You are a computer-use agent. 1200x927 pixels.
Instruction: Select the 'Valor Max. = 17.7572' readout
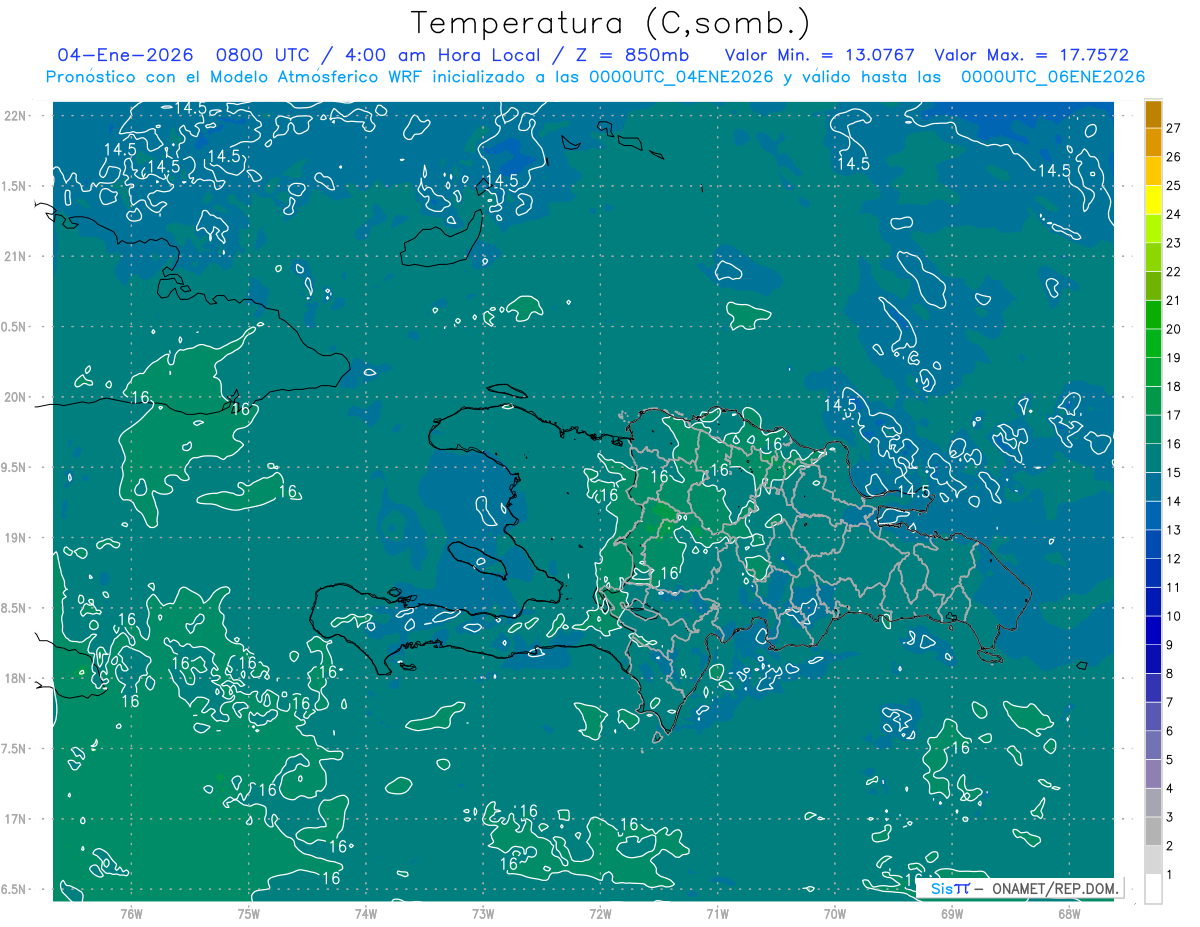1031,56
